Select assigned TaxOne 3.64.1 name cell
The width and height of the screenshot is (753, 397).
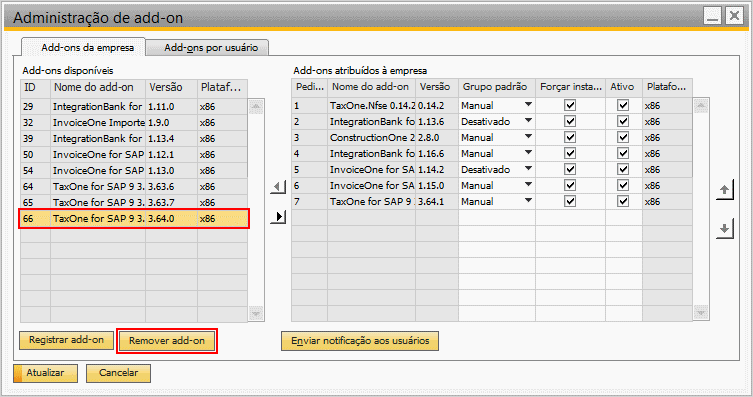point(372,202)
